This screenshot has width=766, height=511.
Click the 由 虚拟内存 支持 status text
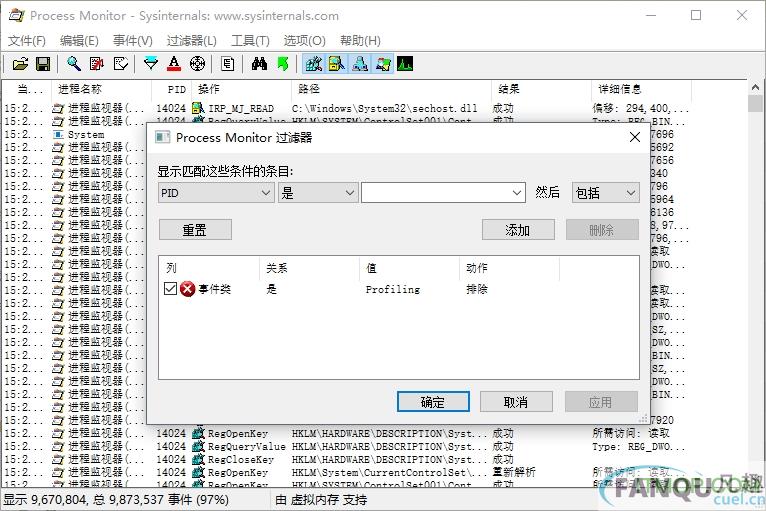[x=321, y=500]
